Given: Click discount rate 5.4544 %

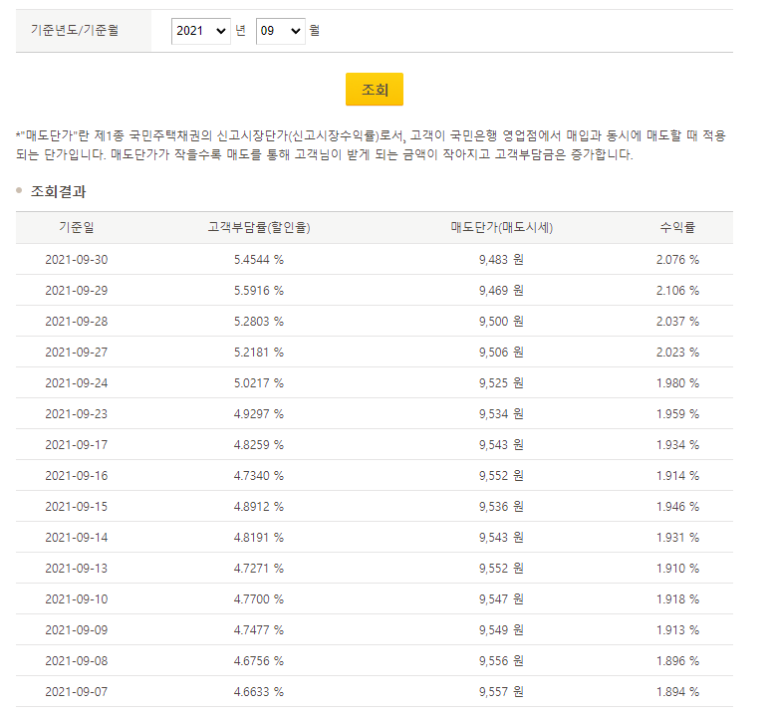Looking at the screenshot, I should [259, 260].
